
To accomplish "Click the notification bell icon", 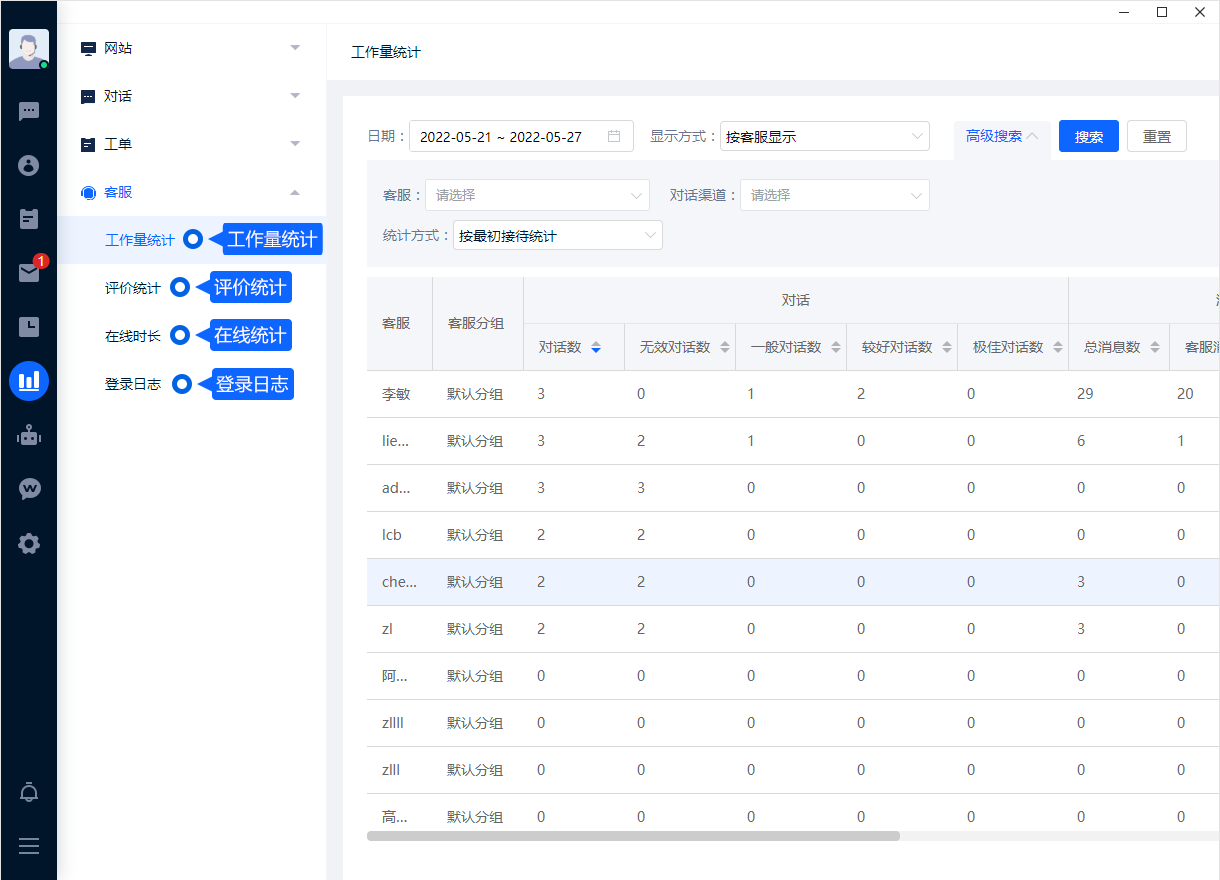I will (x=29, y=793).
